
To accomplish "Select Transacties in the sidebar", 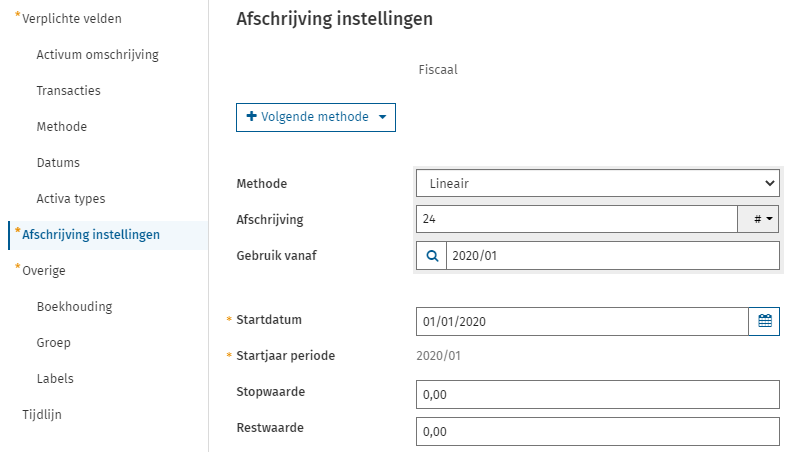I will pos(68,91).
